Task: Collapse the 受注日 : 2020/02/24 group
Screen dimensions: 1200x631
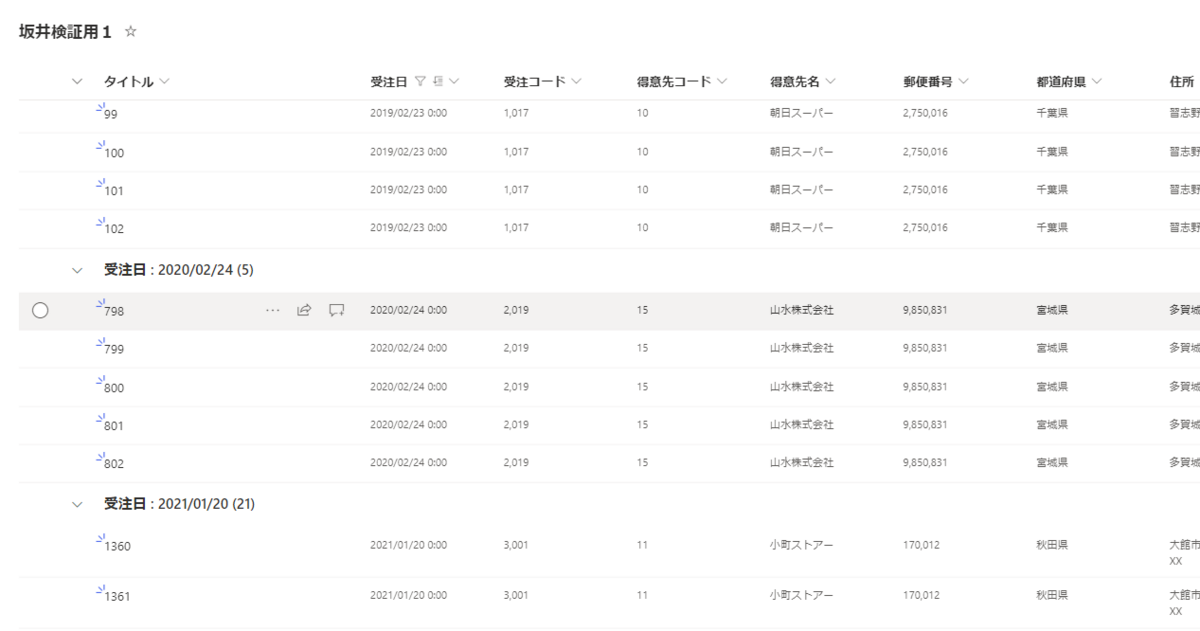Action: coord(76,270)
